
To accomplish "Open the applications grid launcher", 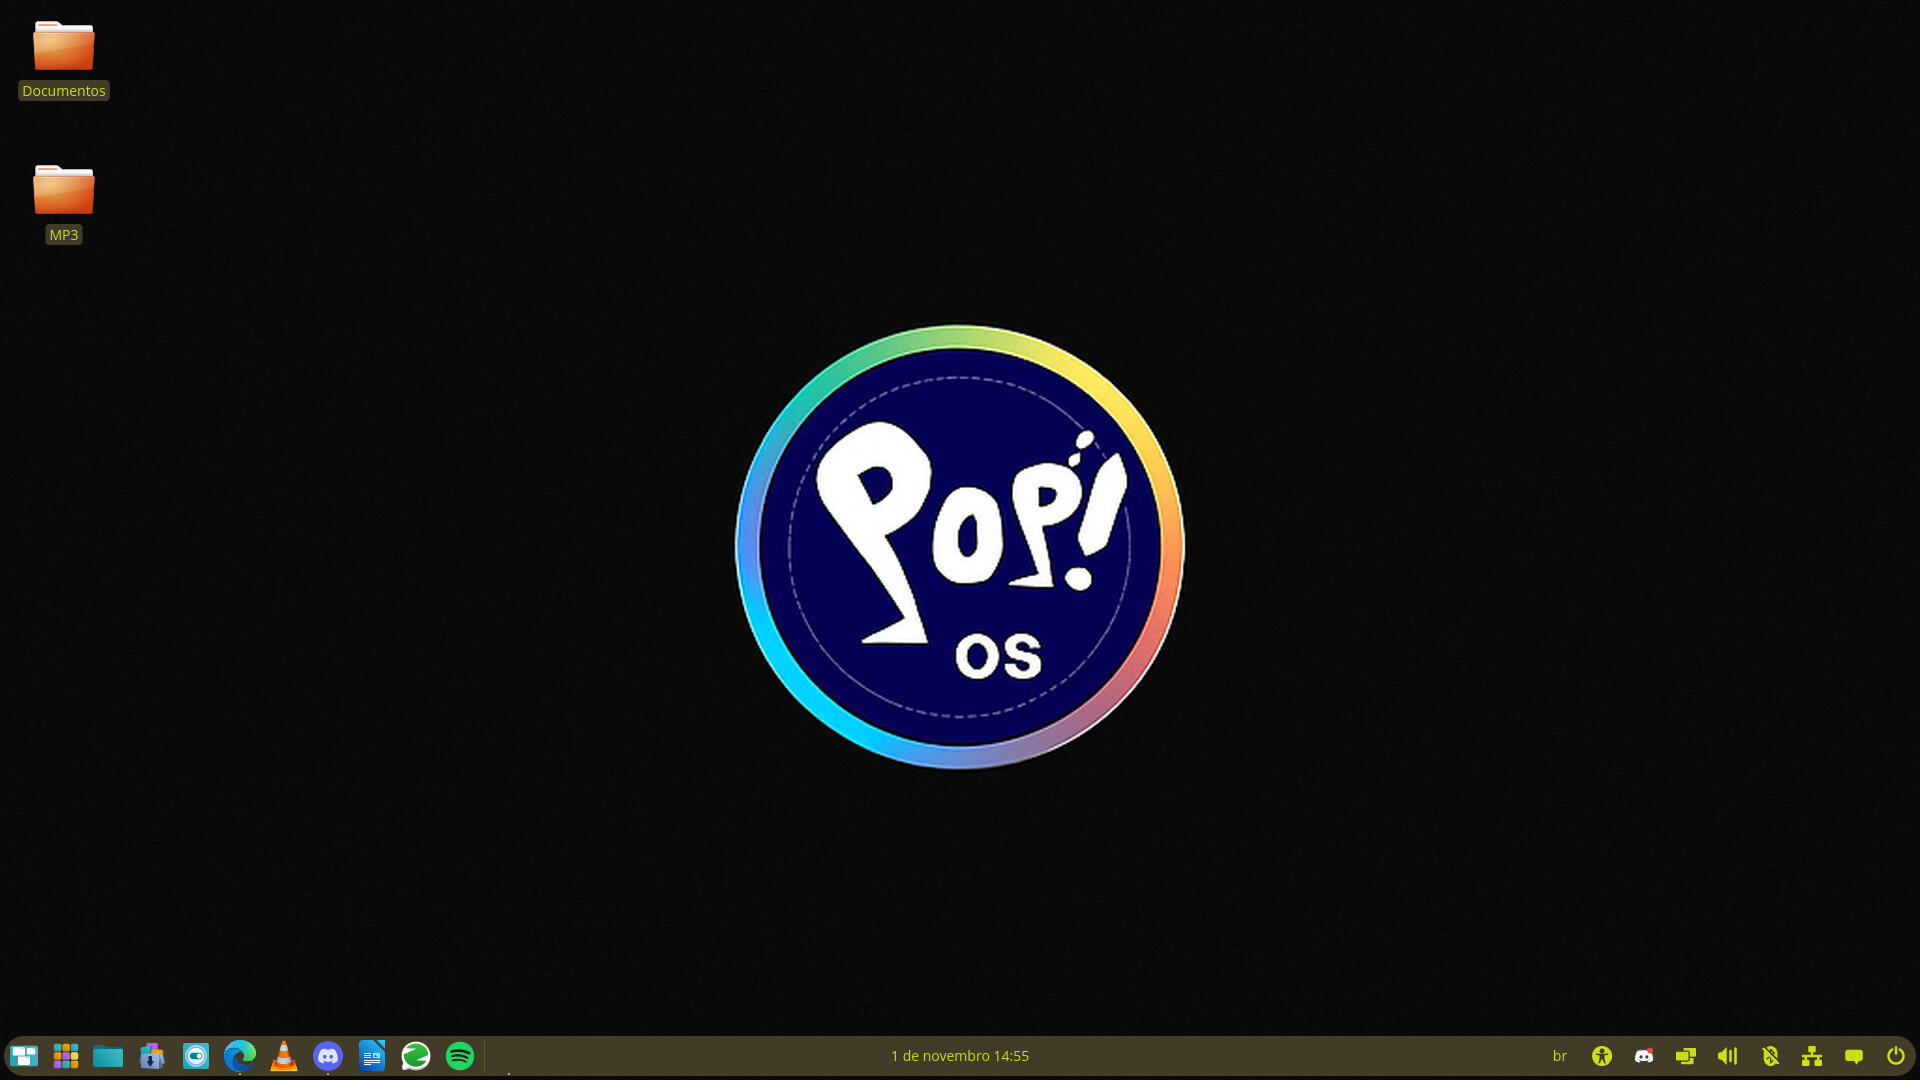I will pos(66,1056).
